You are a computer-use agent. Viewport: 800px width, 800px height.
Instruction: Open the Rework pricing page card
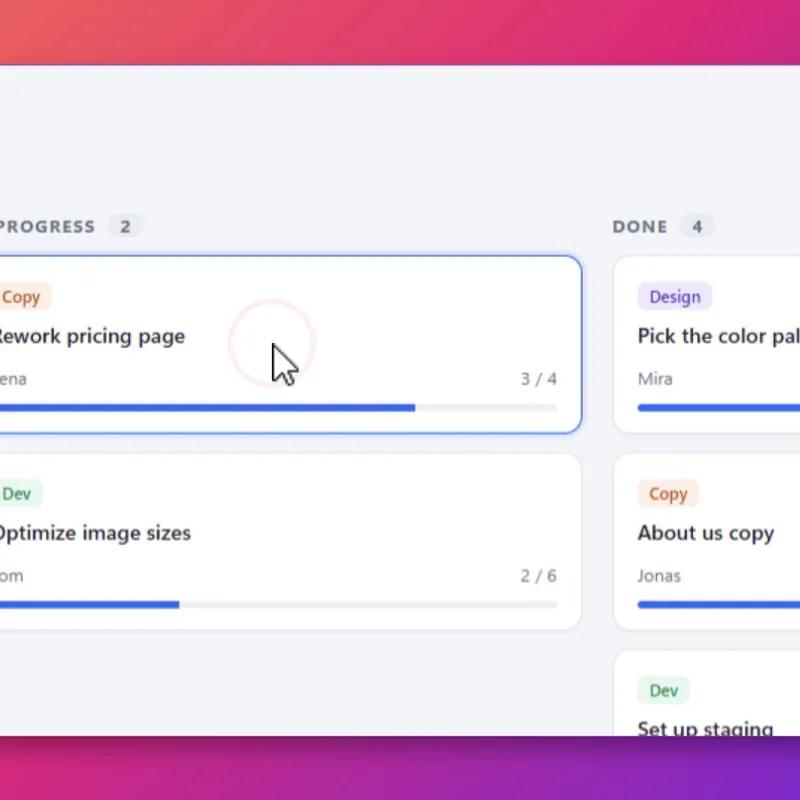pos(290,345)
